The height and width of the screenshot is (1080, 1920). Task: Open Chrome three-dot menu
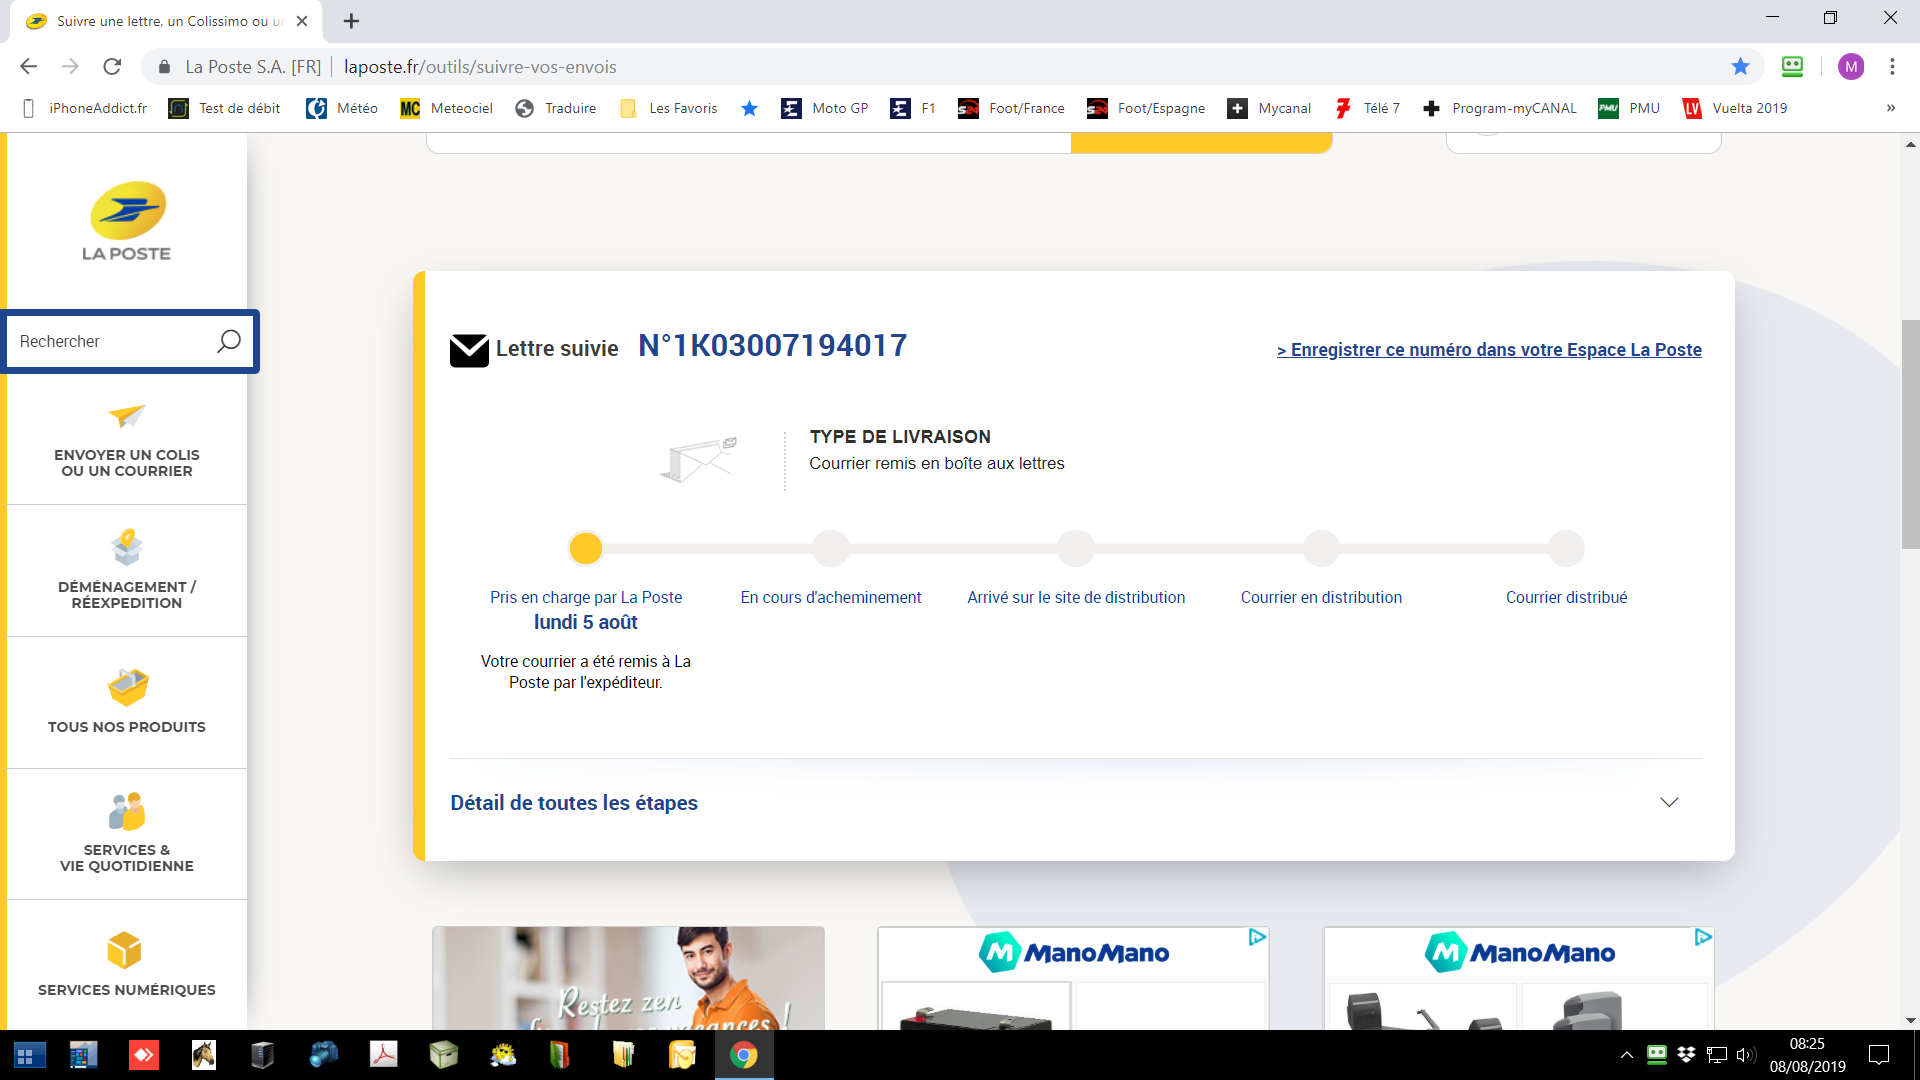click(x=1892, y=67)
